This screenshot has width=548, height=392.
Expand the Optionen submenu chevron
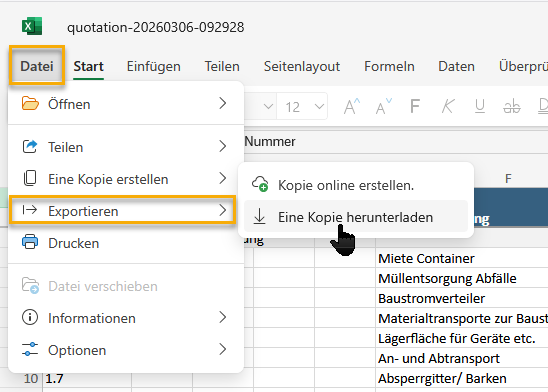(x=223, y=349)
